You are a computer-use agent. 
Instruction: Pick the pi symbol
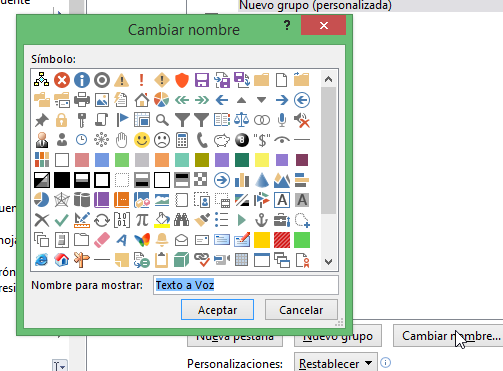(x=142, y=220)
